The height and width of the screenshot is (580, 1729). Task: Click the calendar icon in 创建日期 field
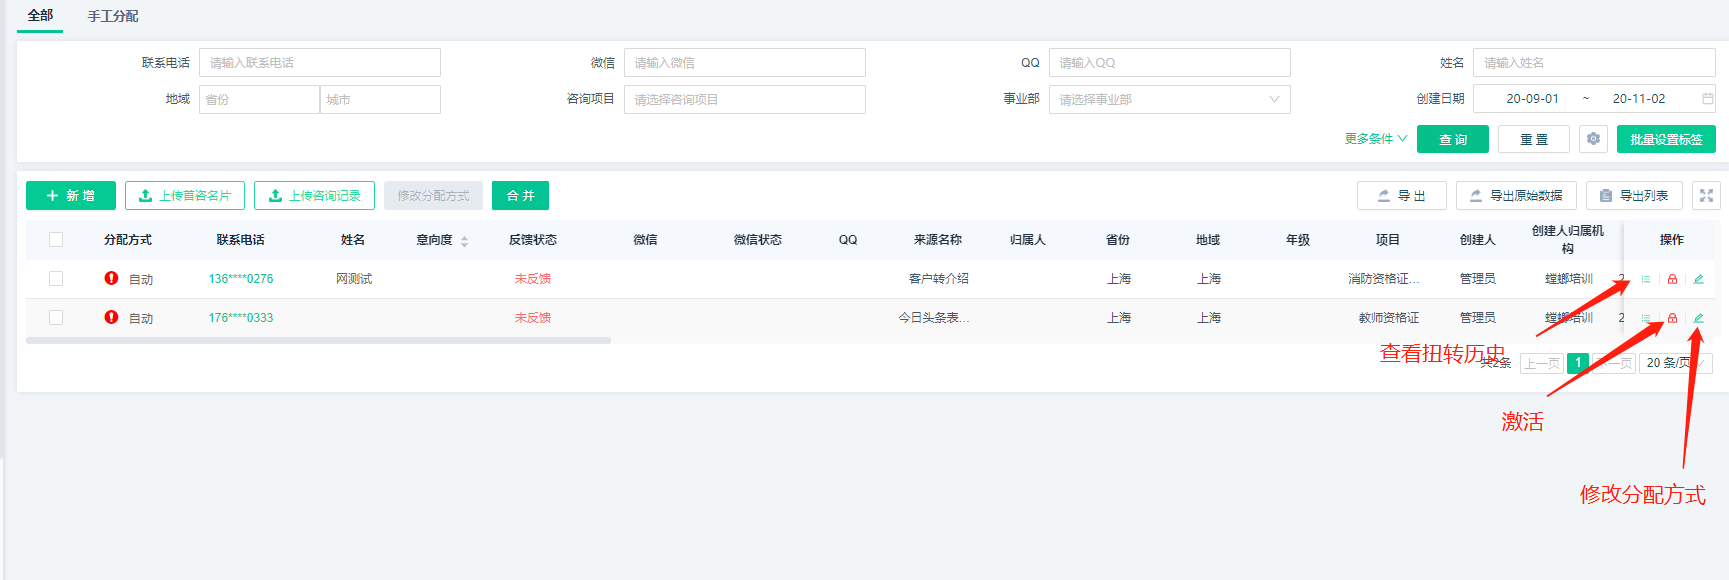(x=1707, y=99)
